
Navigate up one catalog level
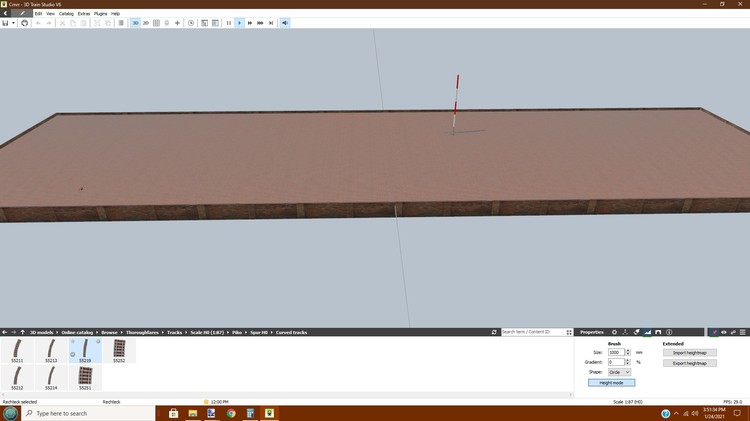click(x=24, y=332)
